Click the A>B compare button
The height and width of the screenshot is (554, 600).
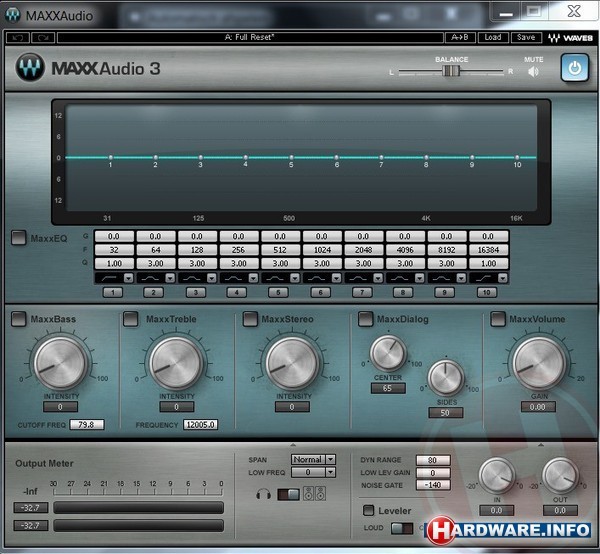tap(460, 37)
